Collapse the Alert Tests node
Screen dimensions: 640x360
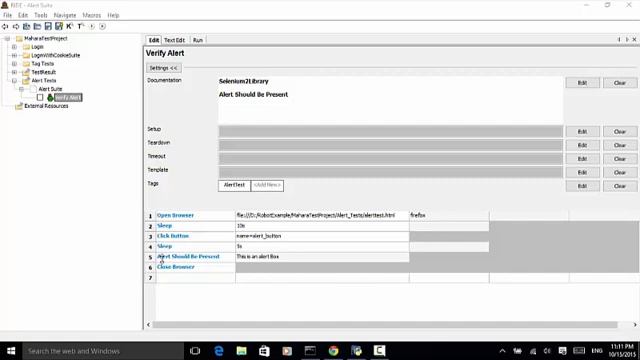click(14, 81)
